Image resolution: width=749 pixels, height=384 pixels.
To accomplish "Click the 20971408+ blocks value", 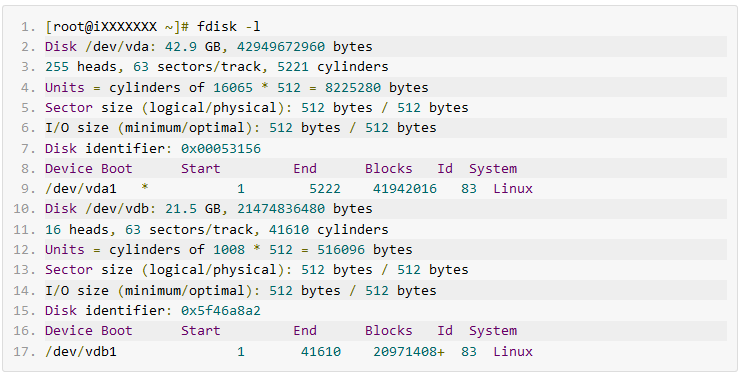I will tap(408, 352).
